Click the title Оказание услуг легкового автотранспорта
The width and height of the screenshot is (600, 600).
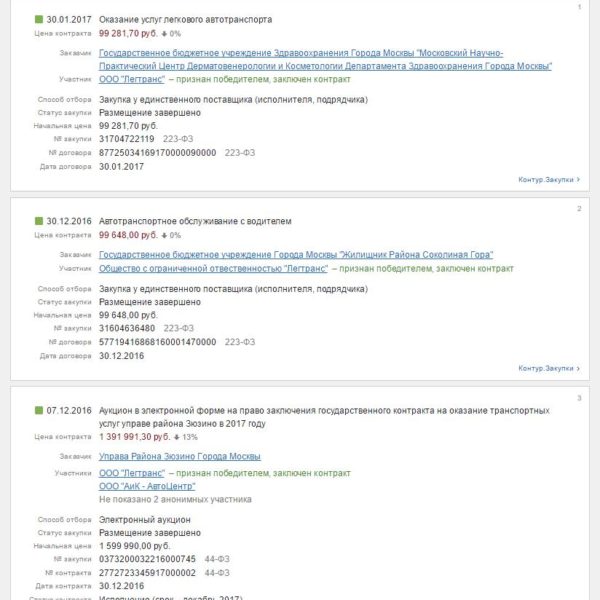pos(186,20)
